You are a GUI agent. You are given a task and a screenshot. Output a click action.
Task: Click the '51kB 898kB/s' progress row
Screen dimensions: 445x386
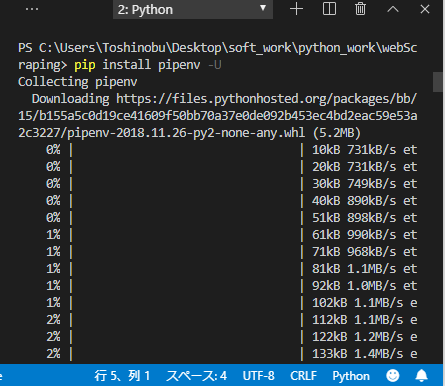coord(232,218)
